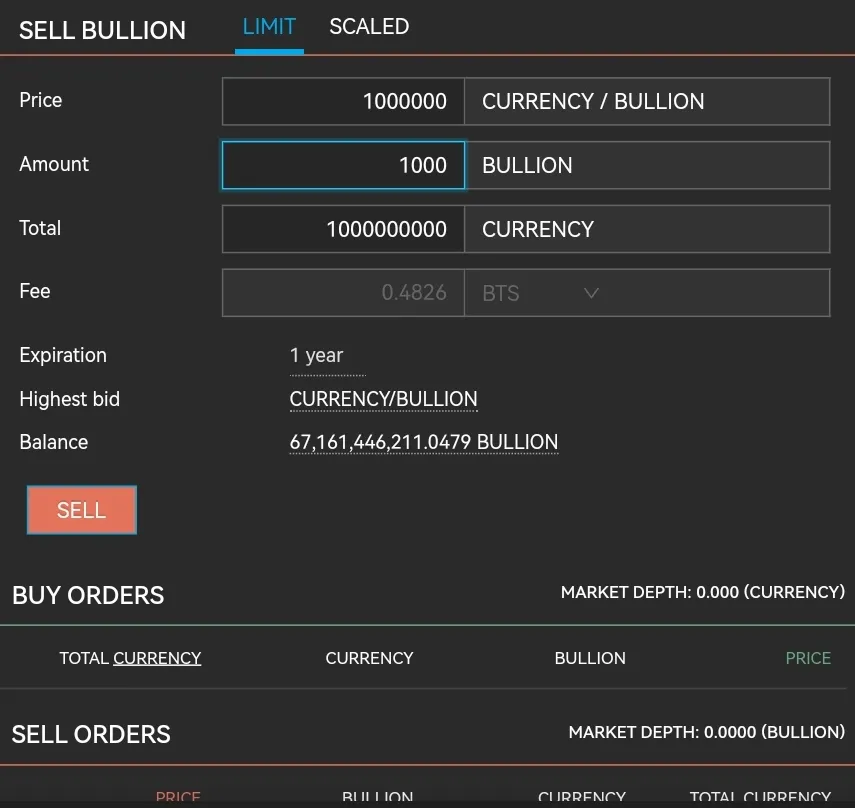This screenshot has height=808, width=855.
Task: Focus the Amount field showing 1000
Action: pos(343,165)
